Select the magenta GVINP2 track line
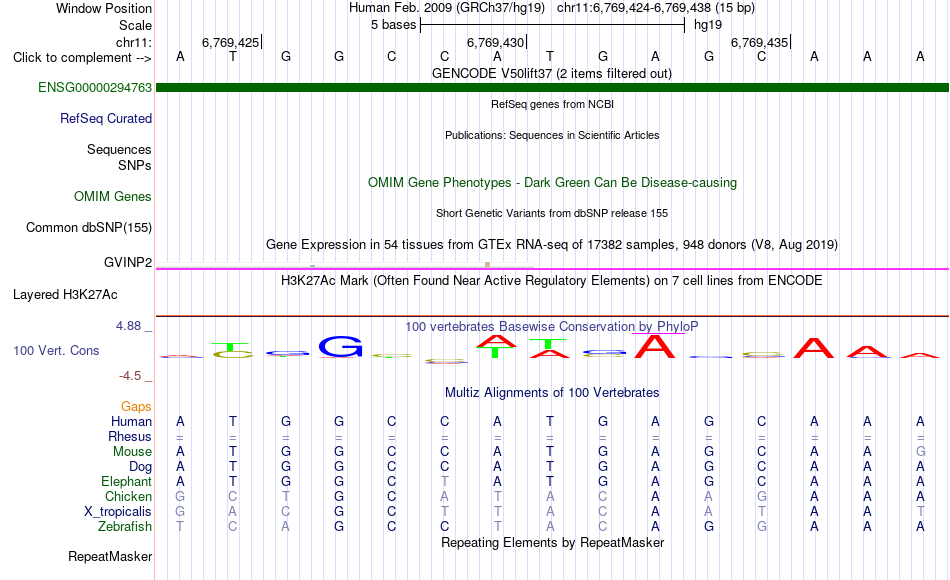The height and width of the screenshot is (580, 950). pyautogui.click(x=552, y=268)
